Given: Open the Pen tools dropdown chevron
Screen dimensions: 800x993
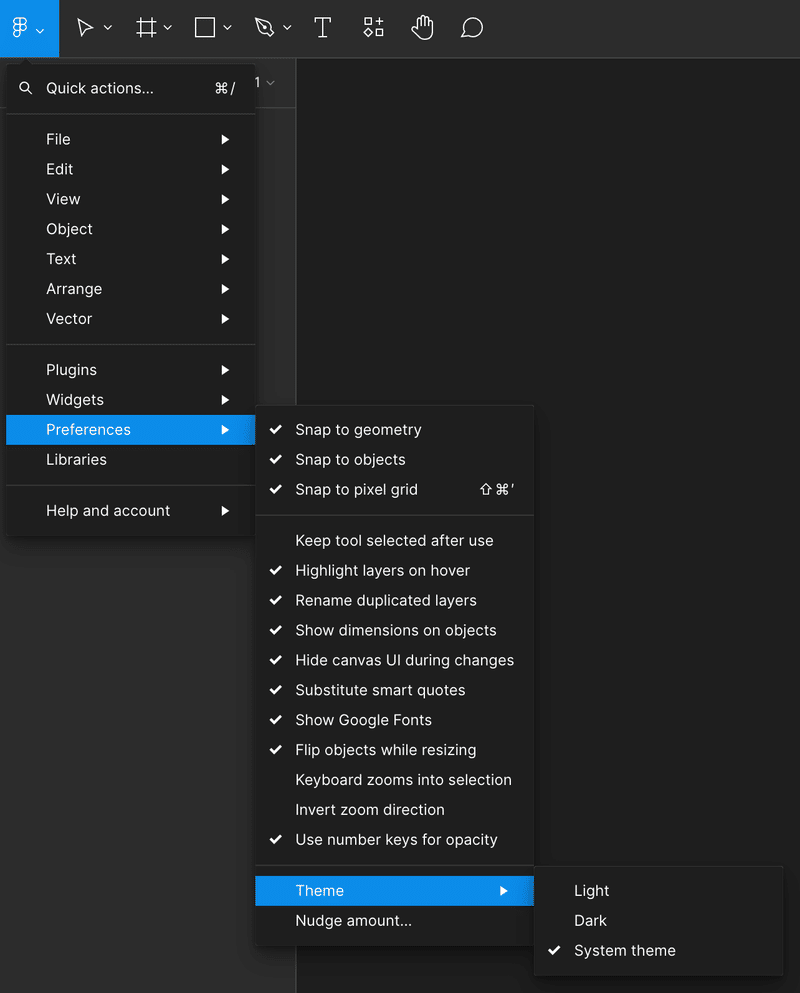Looking at the screenshot, I should (287, 28).
